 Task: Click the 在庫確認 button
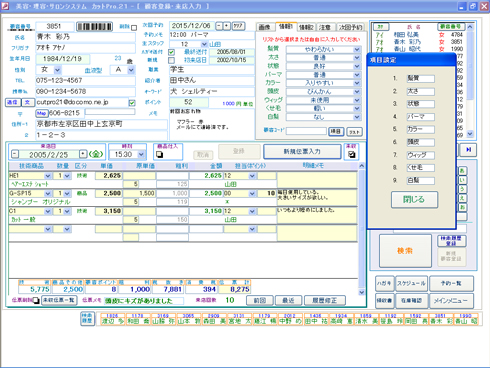point(411,301)
